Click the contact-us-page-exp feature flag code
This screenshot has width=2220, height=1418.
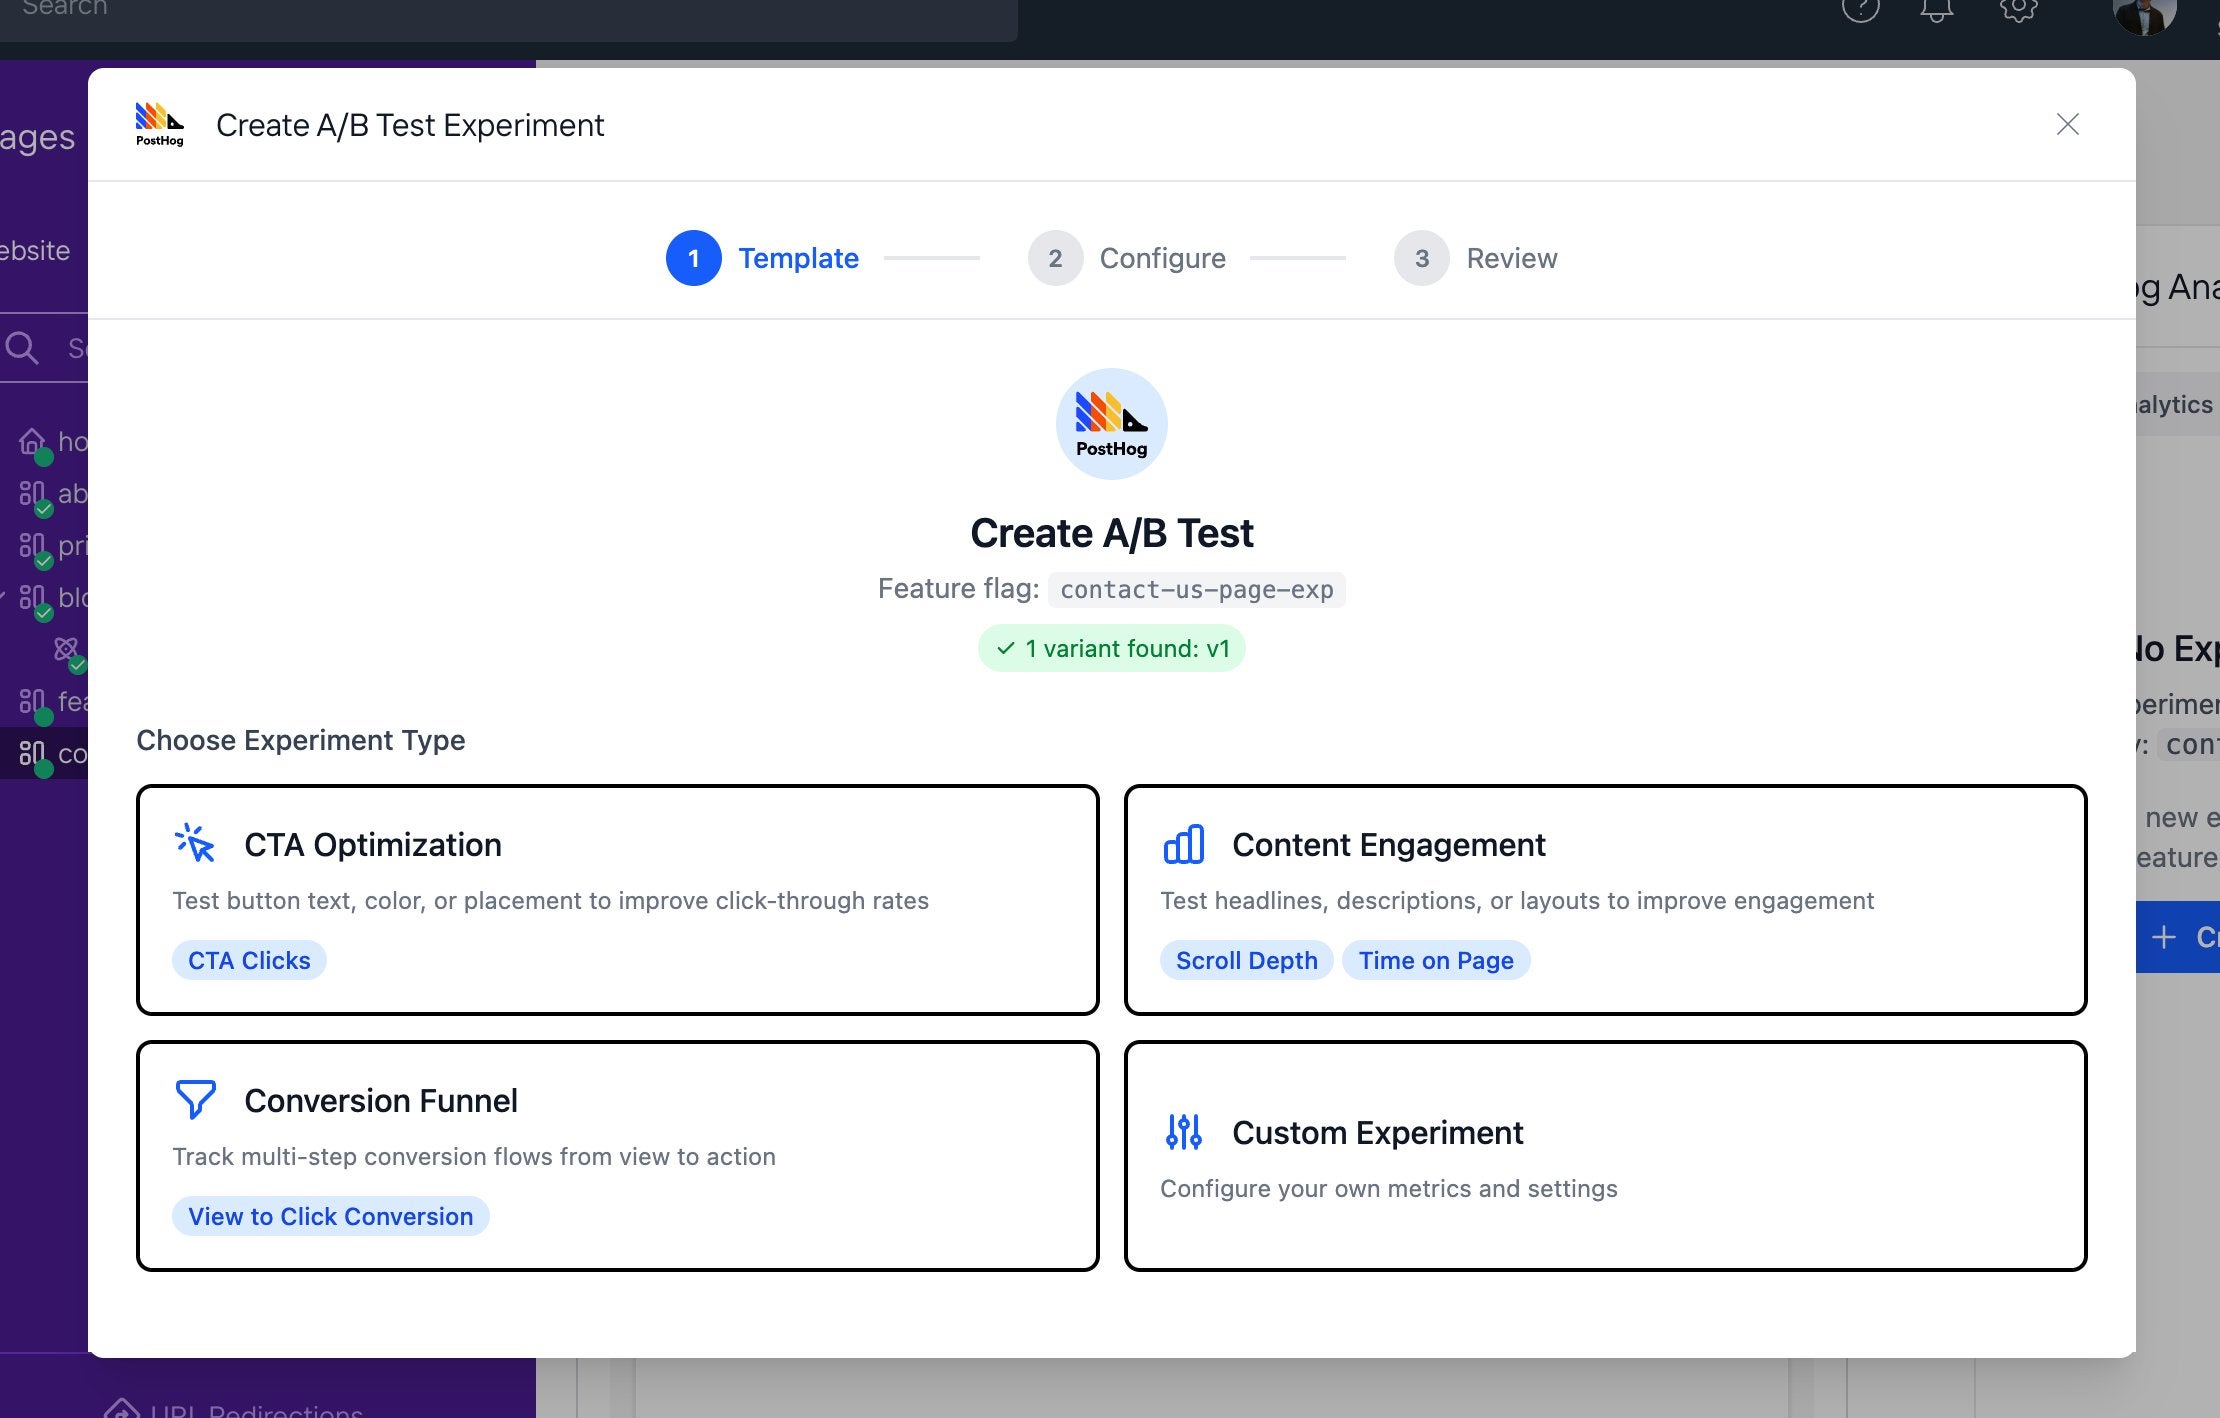1196,589
